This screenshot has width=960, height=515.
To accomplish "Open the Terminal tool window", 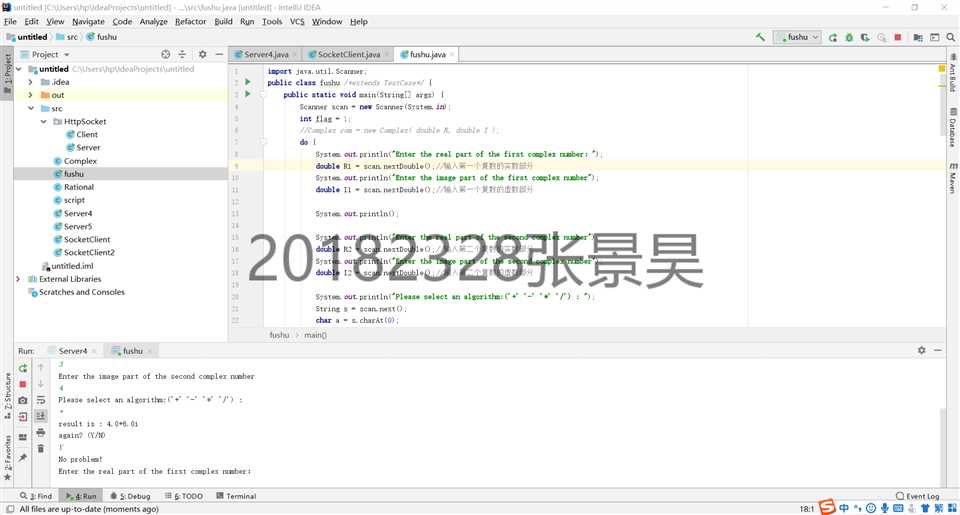I will click(x=236, y=496).
